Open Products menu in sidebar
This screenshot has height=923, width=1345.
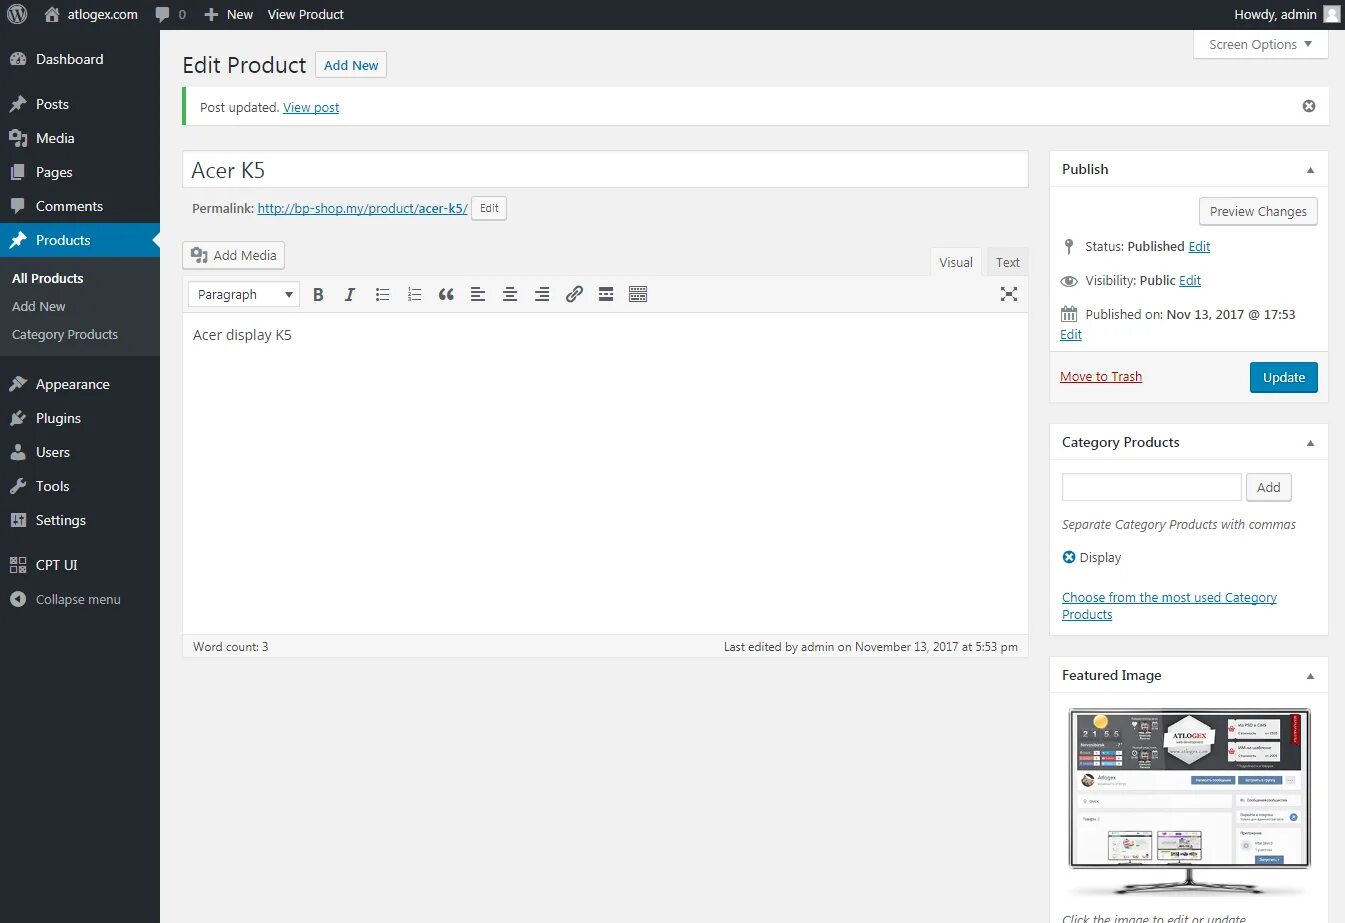coord(80,240)
